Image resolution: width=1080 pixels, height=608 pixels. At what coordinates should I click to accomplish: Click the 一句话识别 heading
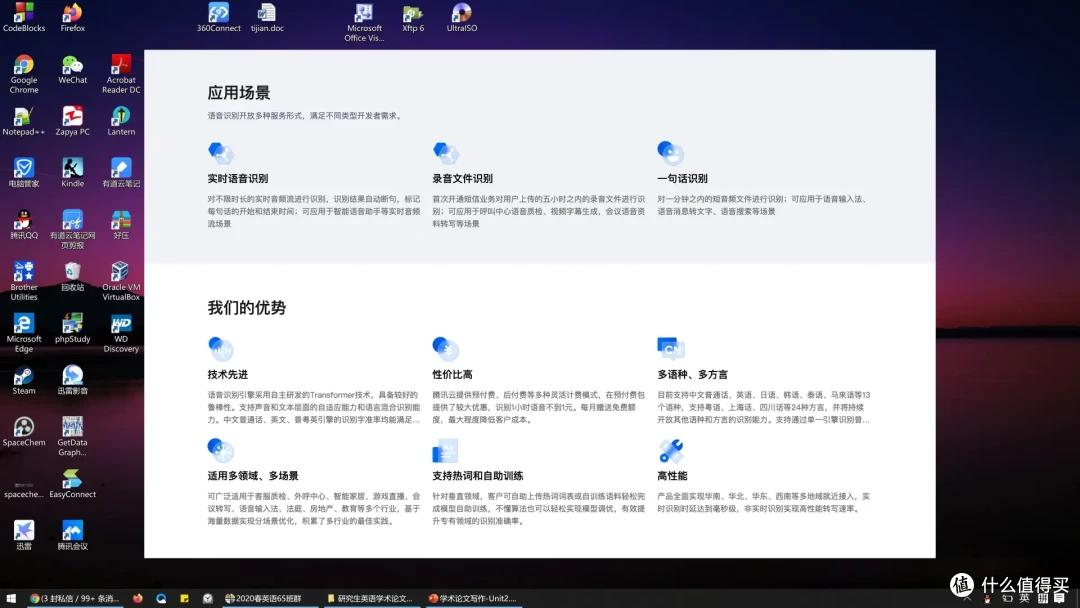pos(682,178)
